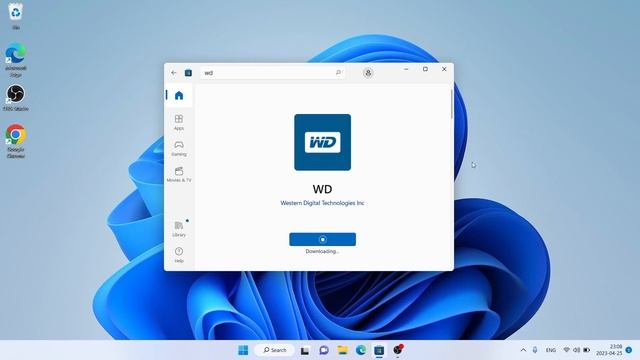The image size is (640, 360).
Task: Select the OBS Studio desktop shortcut
Action: (x=16, y=98)
